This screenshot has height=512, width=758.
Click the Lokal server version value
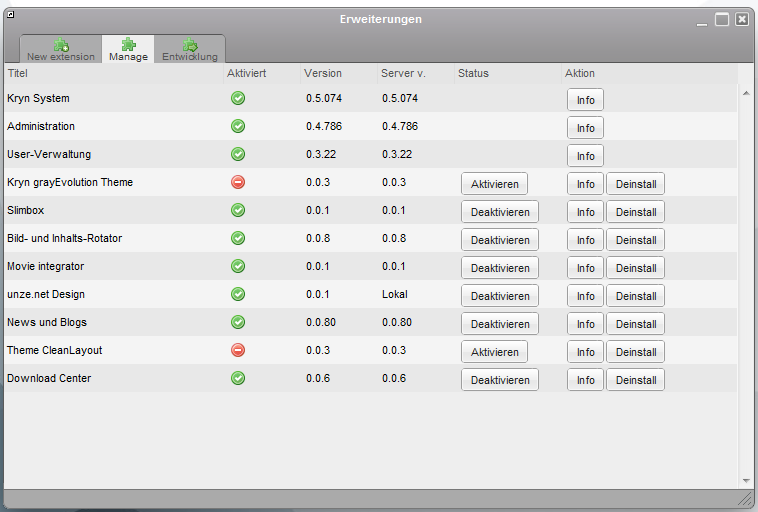pos(394,294)
